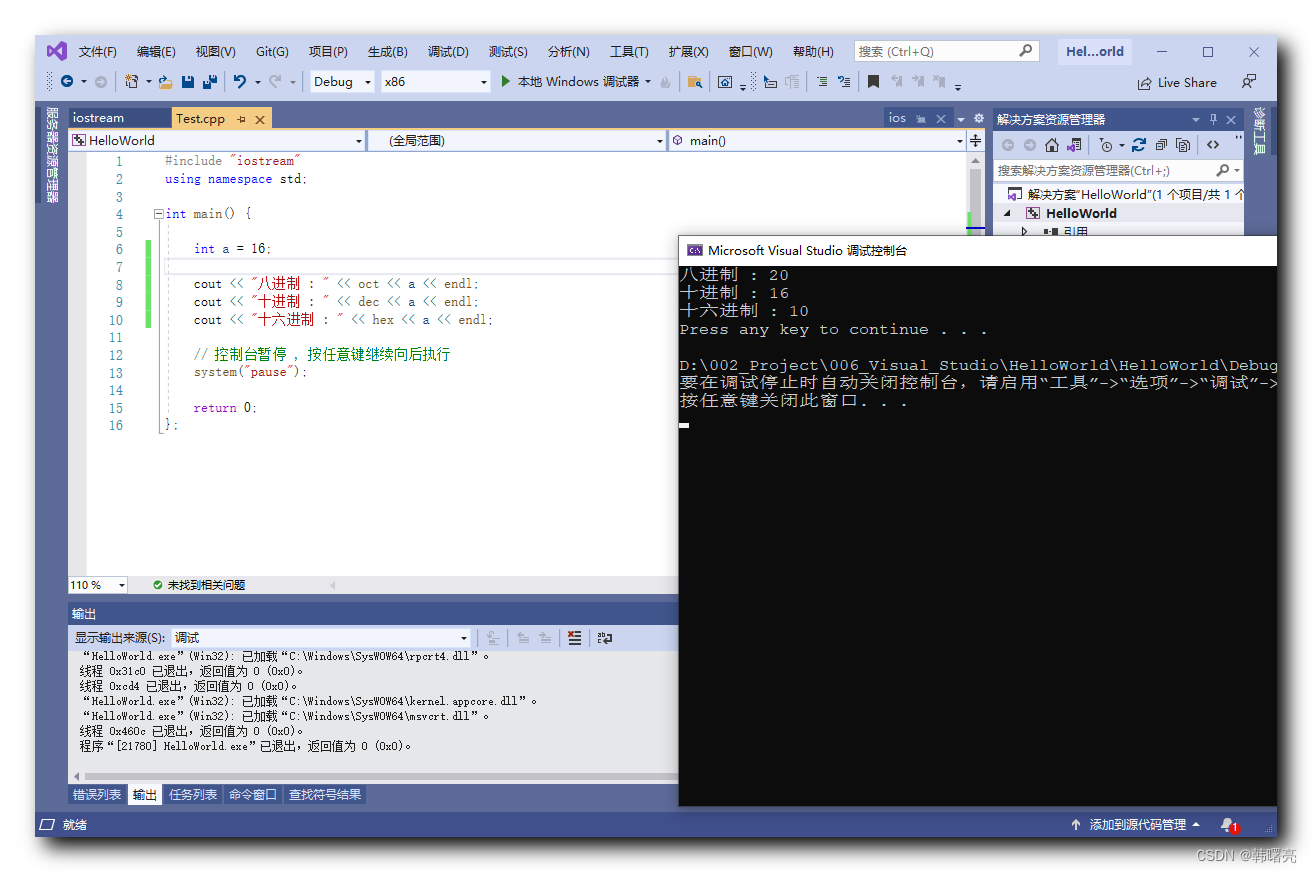
Task: Click the 查看代码 icon in Solution Explorer
Action: click(1212, 144)
